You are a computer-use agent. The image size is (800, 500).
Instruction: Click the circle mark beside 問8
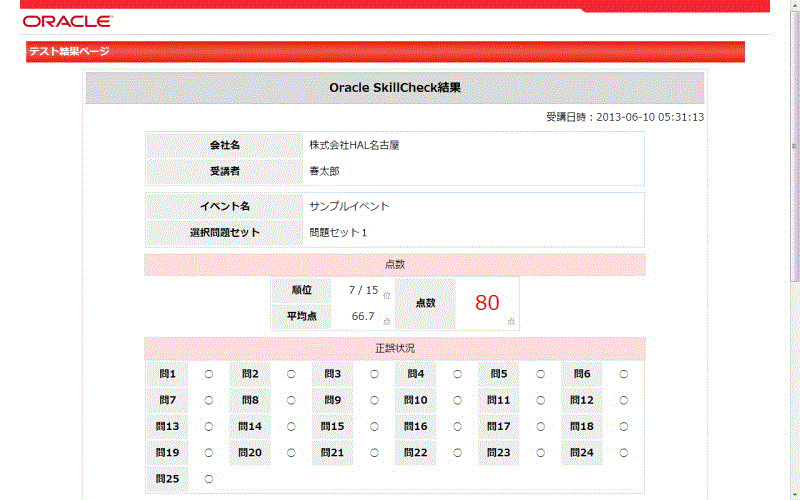coord(291,401)
